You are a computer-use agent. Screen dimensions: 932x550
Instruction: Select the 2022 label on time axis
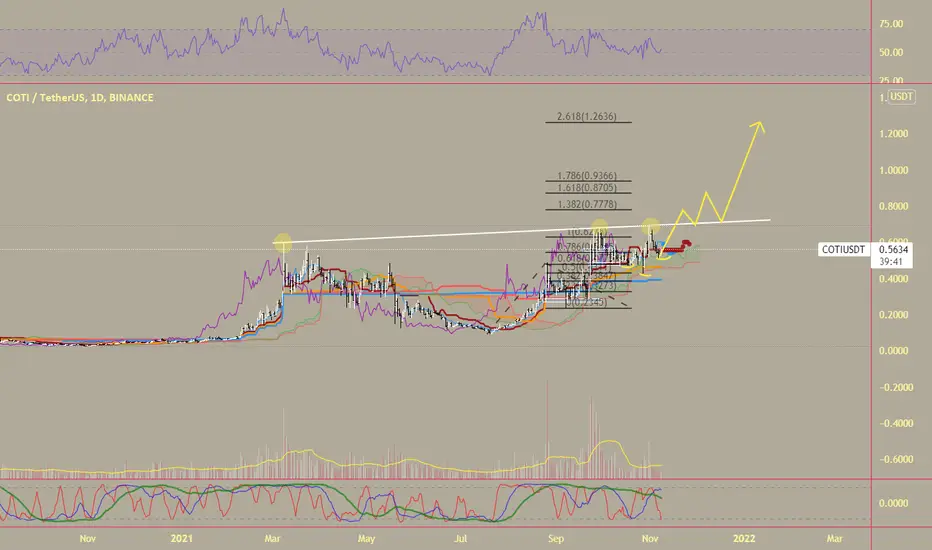[744, 538]
